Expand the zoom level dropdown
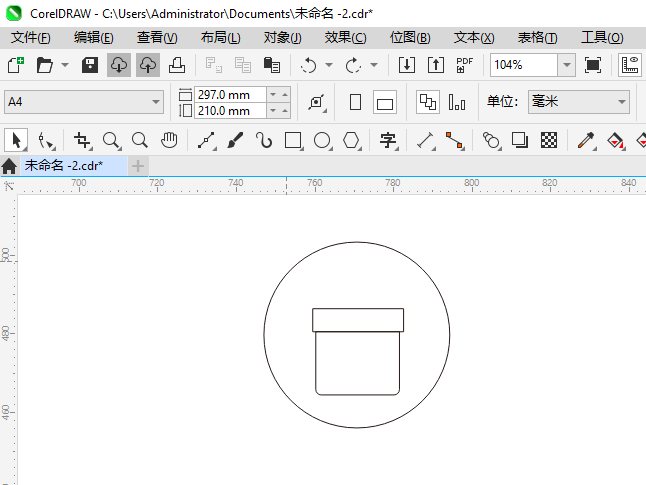646x485 pixels. tap(567, 65)
